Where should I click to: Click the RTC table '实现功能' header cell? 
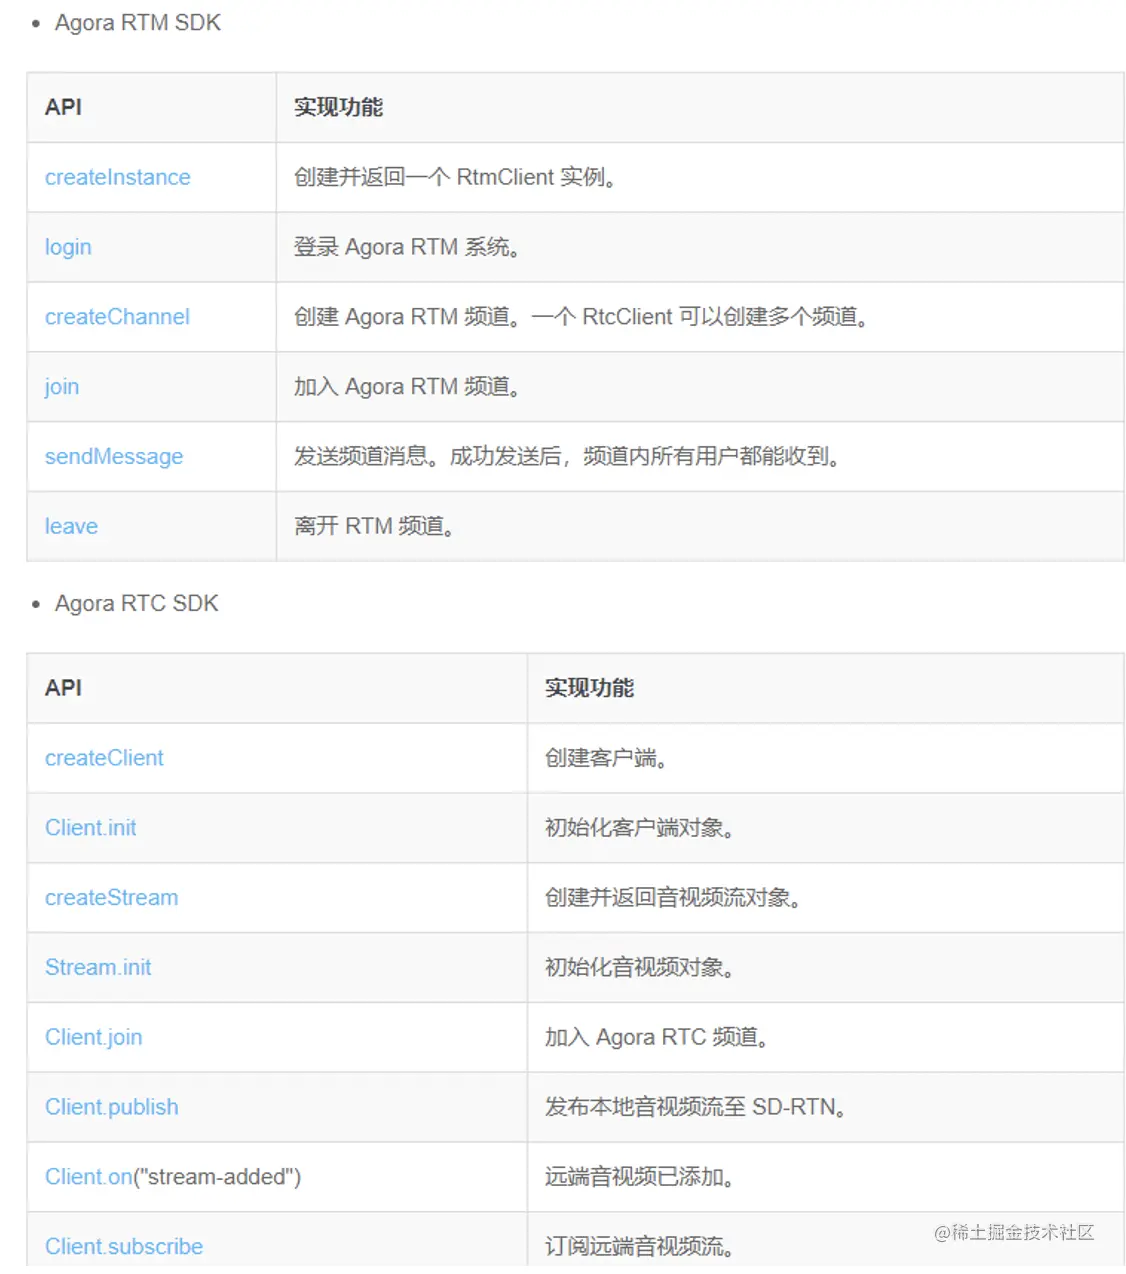[x=825, y=688]
